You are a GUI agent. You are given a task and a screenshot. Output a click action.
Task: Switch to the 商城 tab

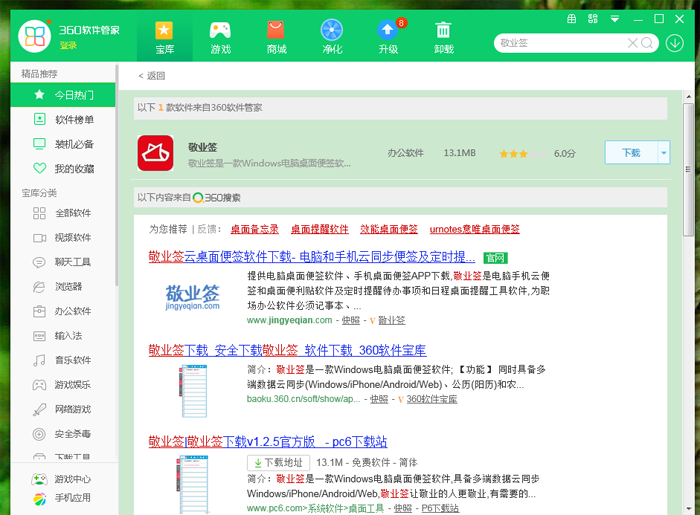coord(276,38)
